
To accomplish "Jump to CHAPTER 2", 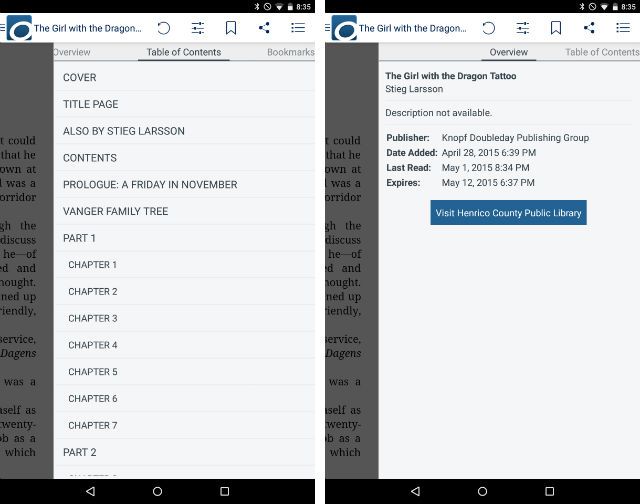I will (184, 292).
